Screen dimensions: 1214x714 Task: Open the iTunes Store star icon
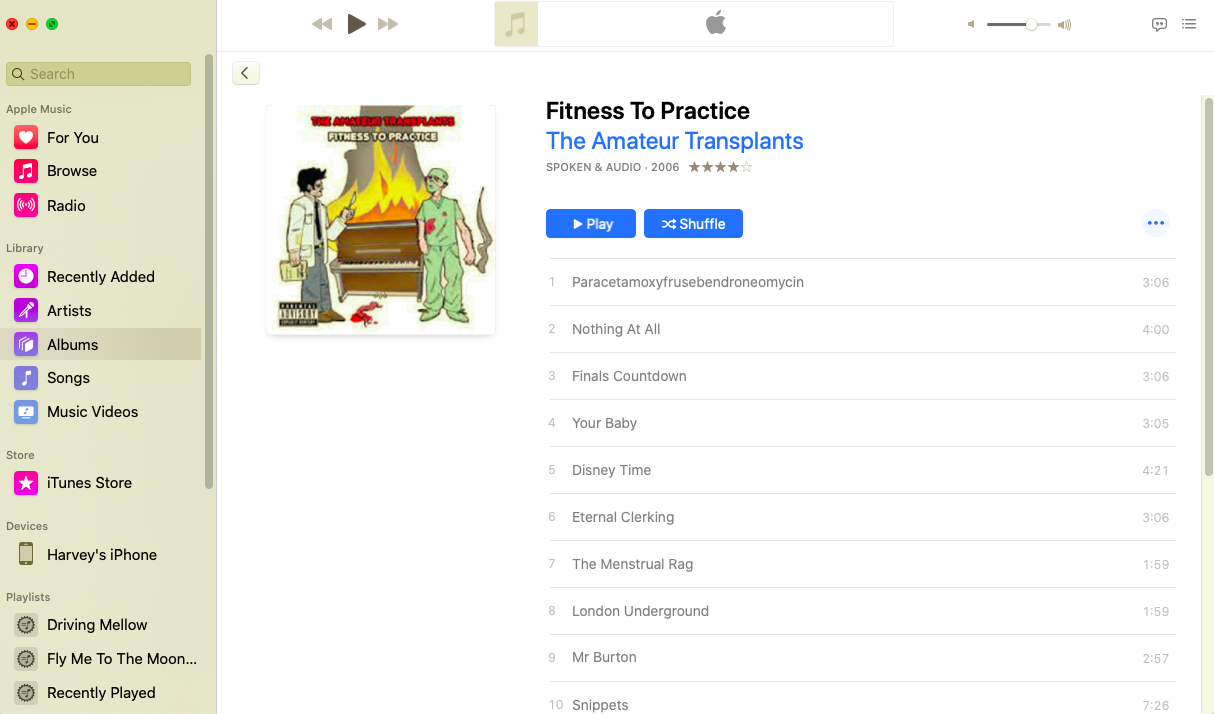coord(26,483)
